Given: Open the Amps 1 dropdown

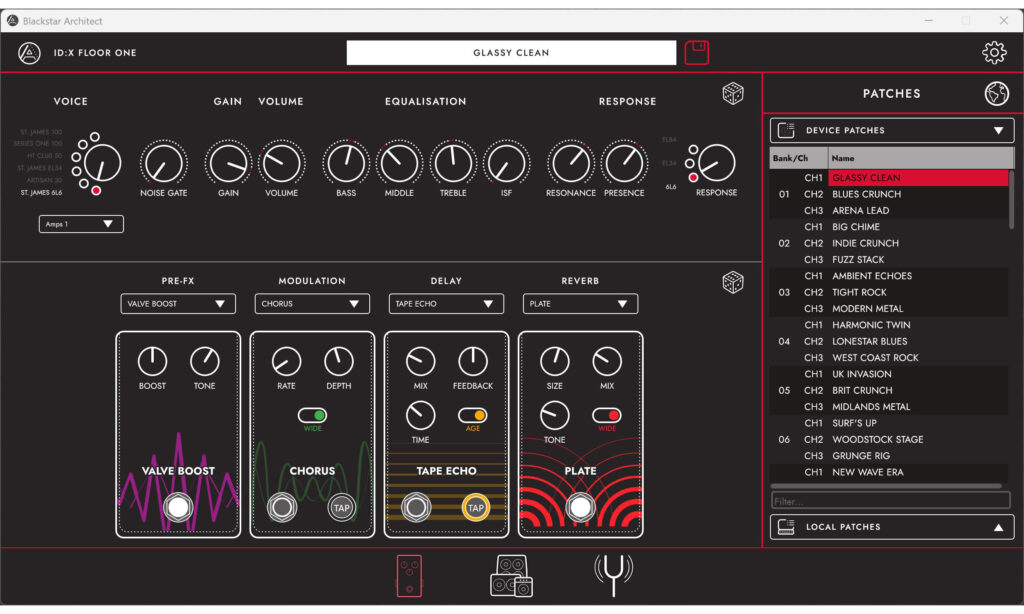Looking at the screenshot, I should tap(81, 224).
